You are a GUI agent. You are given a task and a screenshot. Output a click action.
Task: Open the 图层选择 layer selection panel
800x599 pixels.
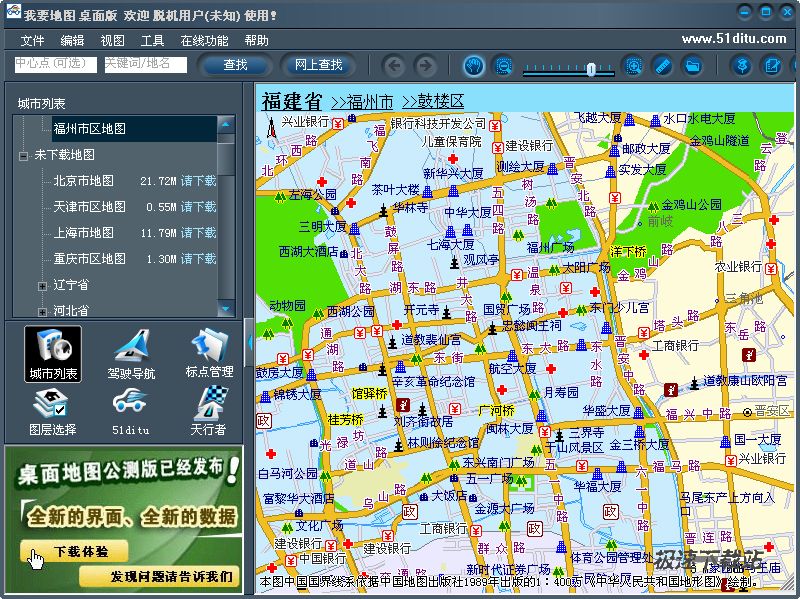[52, 412]
